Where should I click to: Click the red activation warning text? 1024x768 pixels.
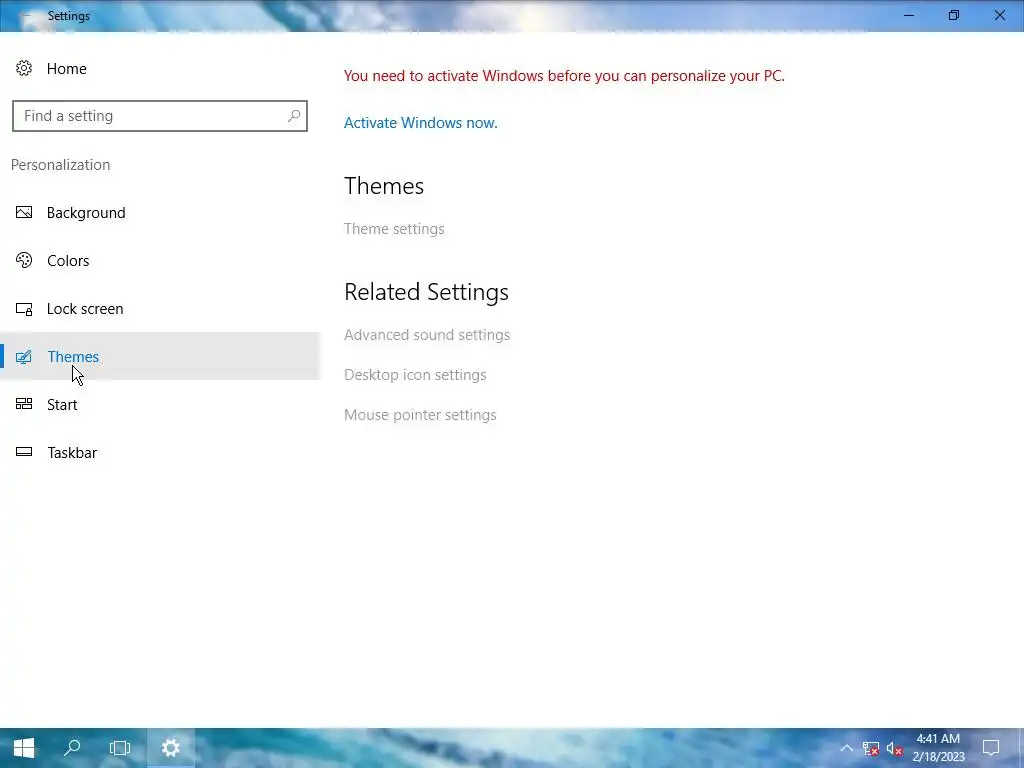click(564, 76)
